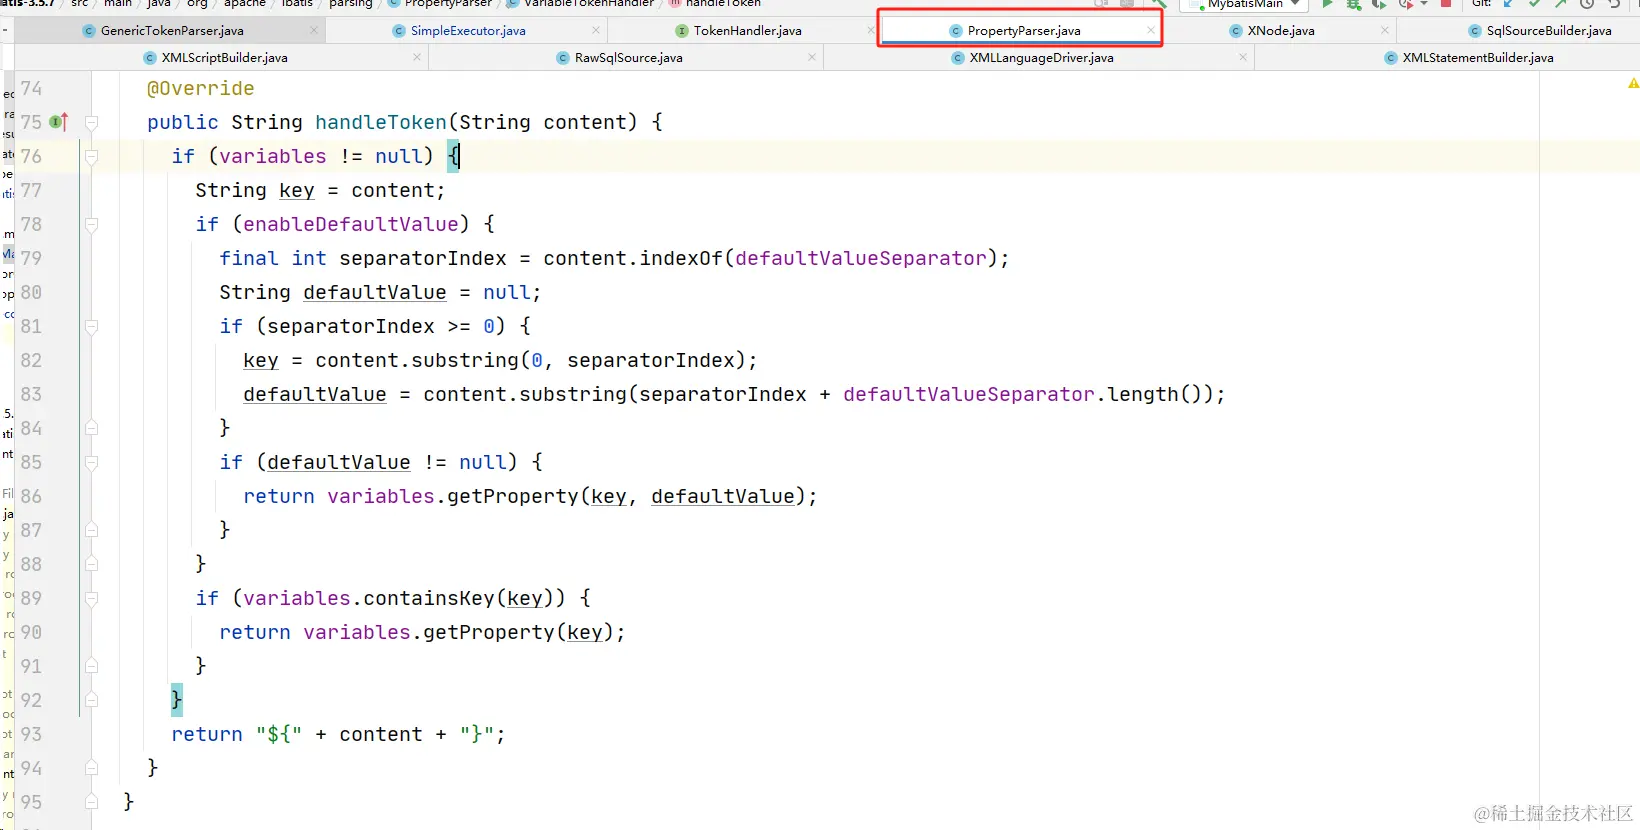
Task: Commit changes with the Git checkmark icon
Action: (x=1535, y=4)
